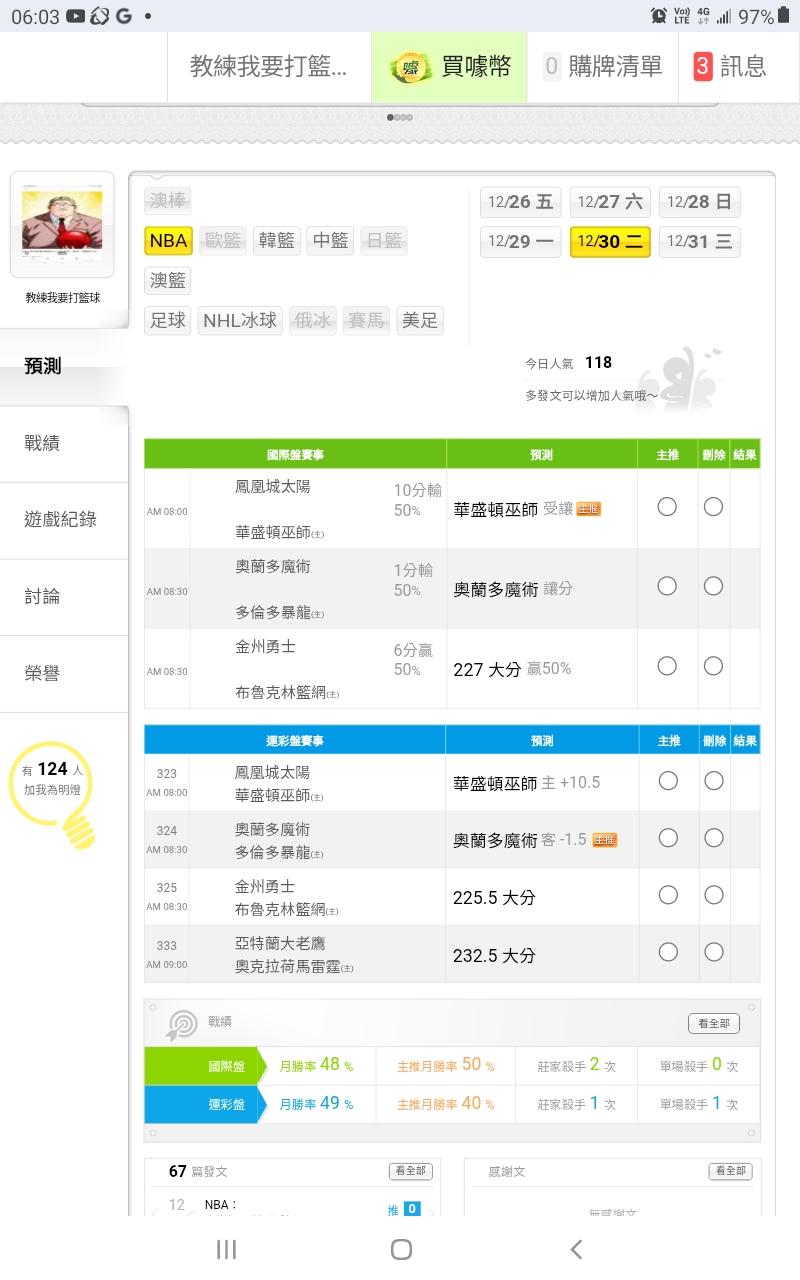Open Android recent apps icon
This screenshot has width=800, height=1280.
coord(226,1249)
